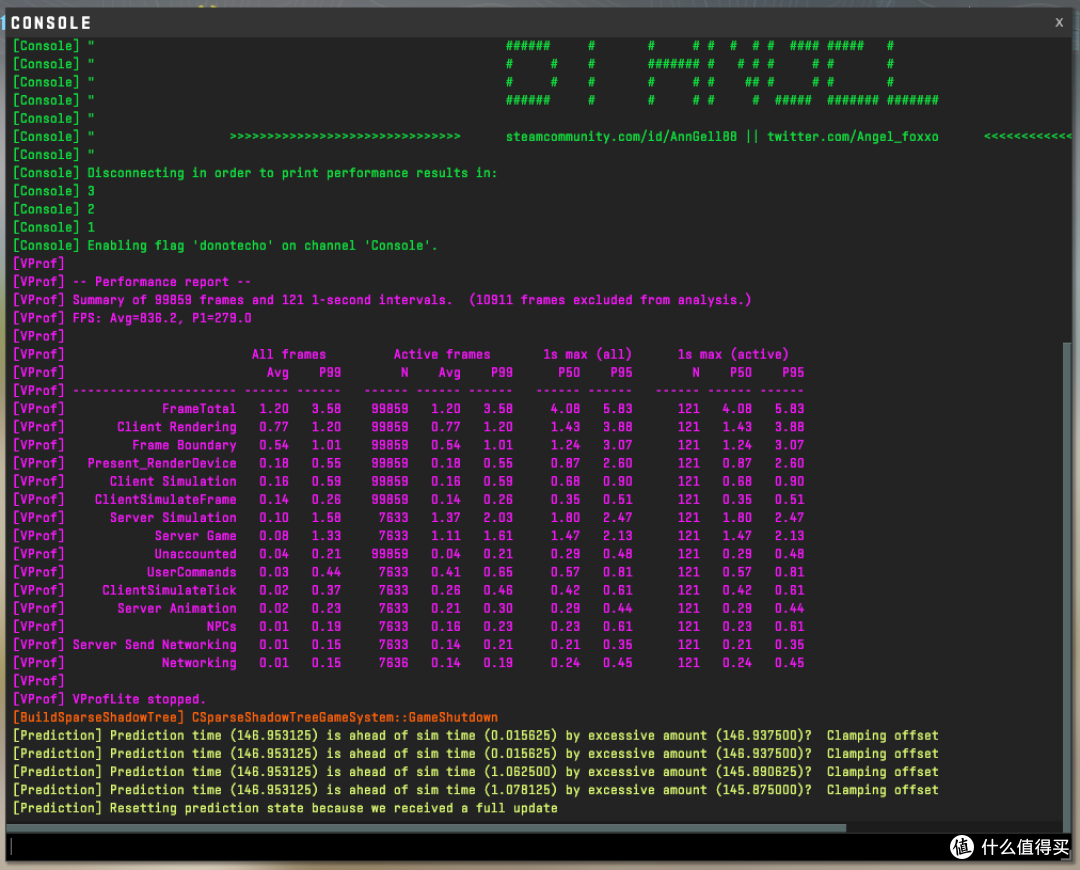Click the CSparseShadowTreeGameSystem::GameShutdown line
The width and height of the screenshot is (1080, 870).
pos(256,717)
